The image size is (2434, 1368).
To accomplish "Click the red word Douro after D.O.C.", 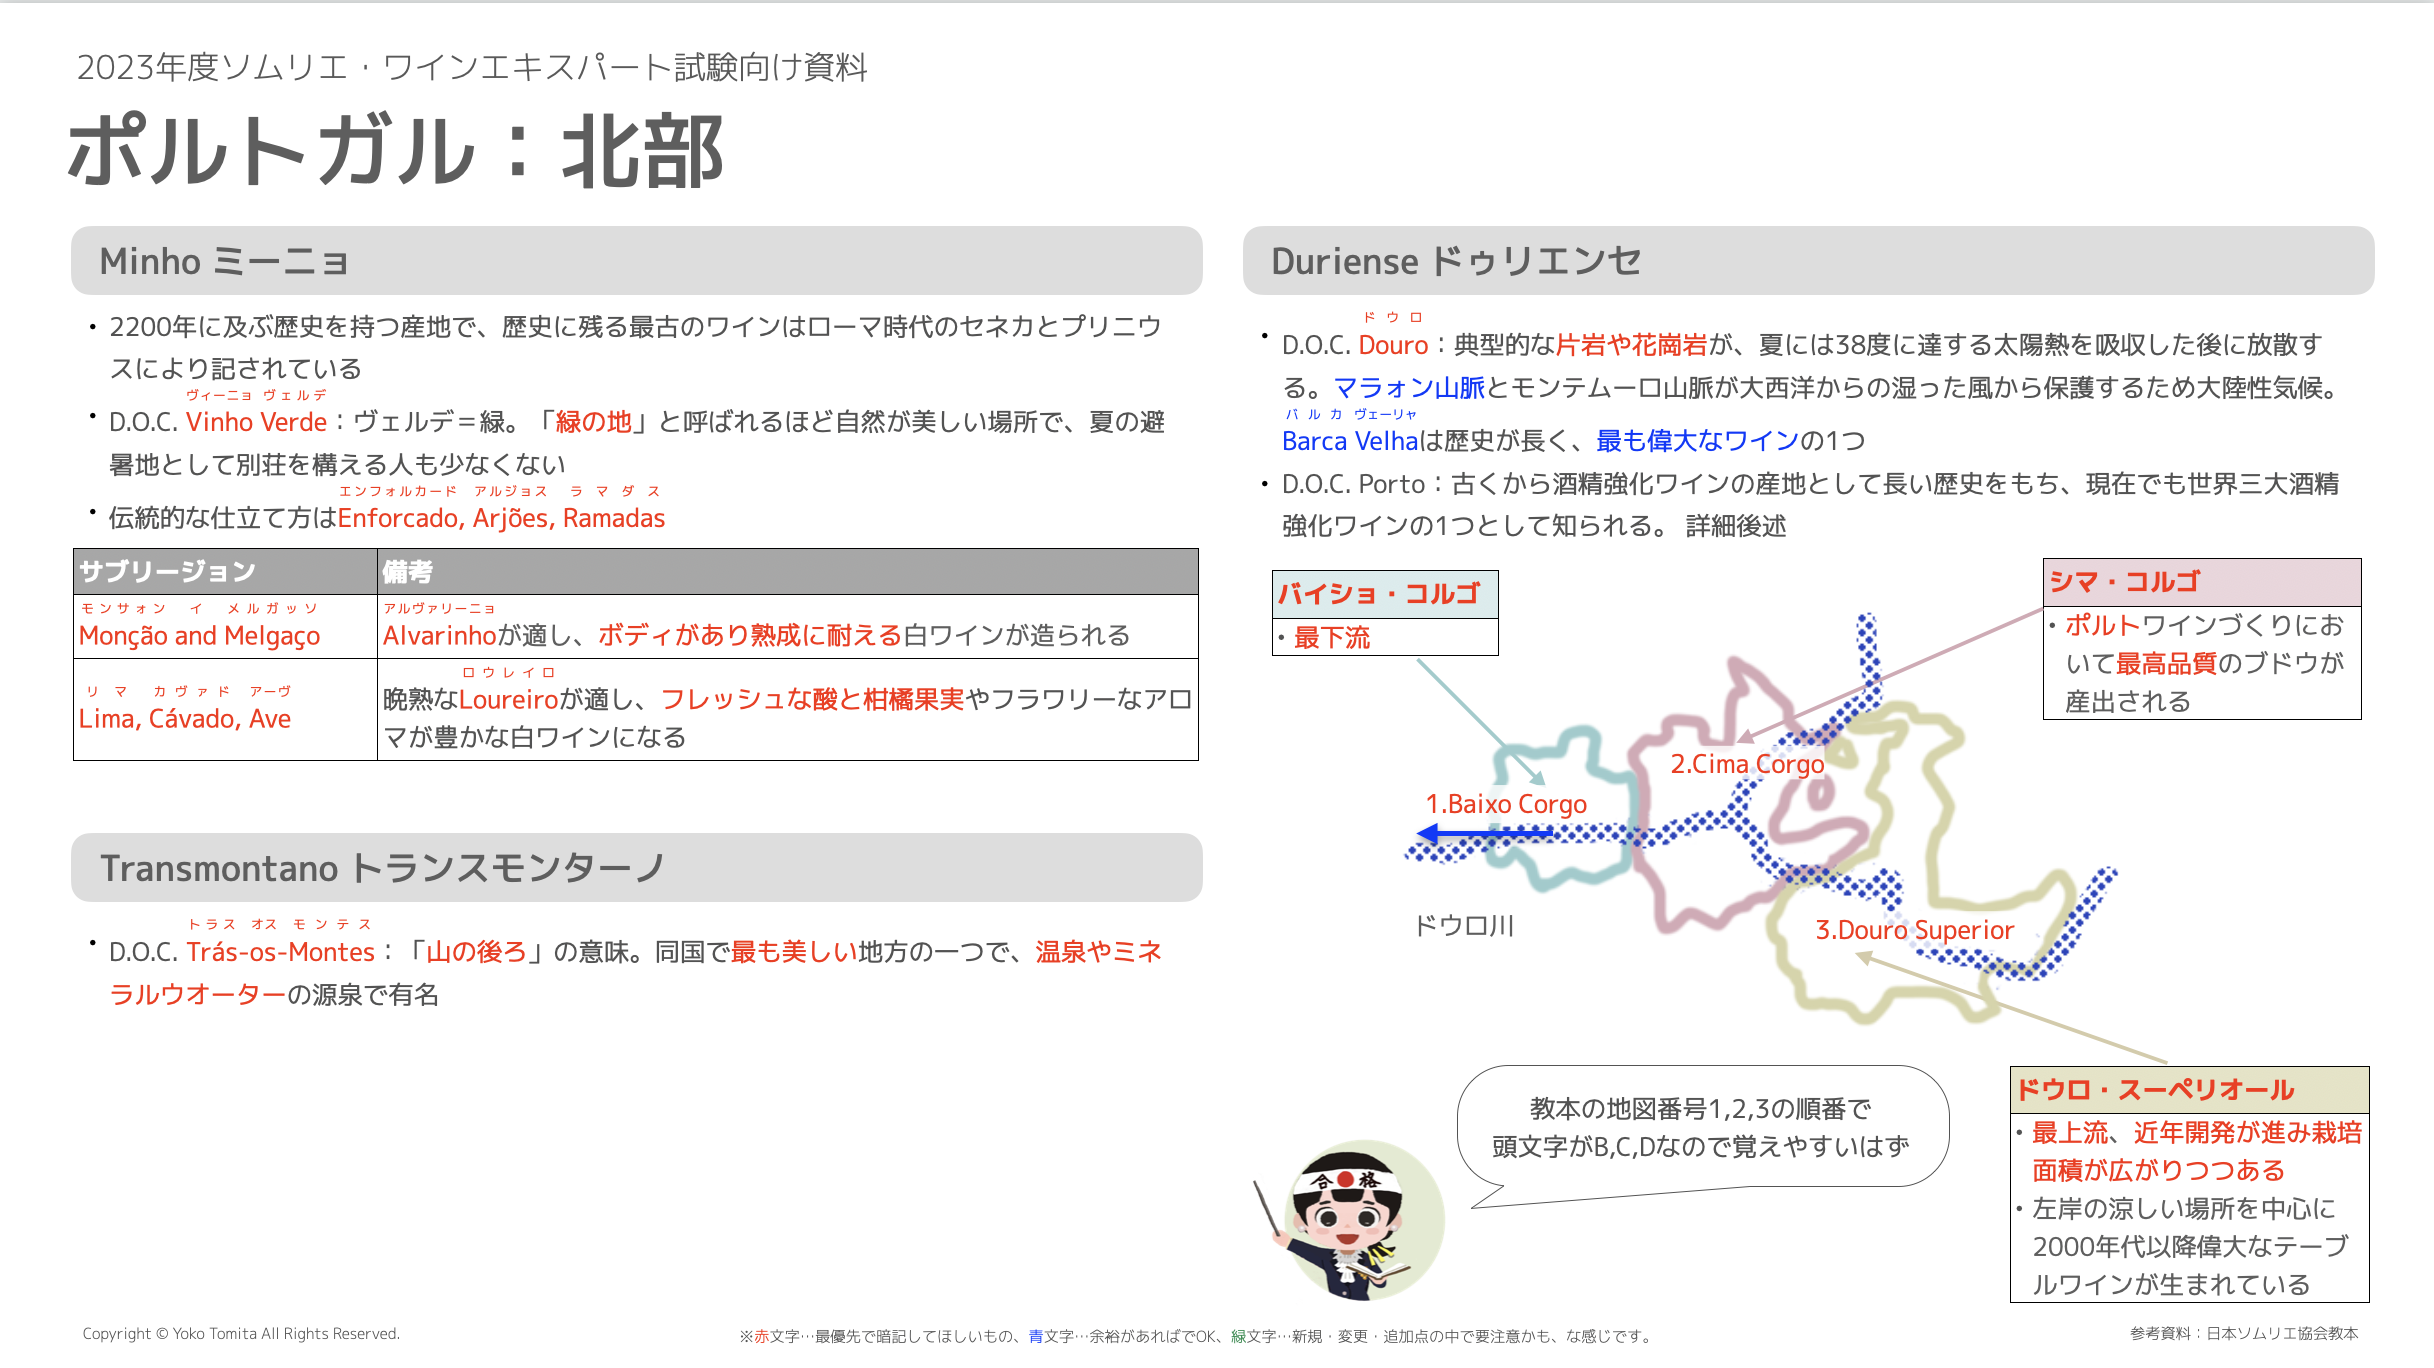I will pos(1393,345).
